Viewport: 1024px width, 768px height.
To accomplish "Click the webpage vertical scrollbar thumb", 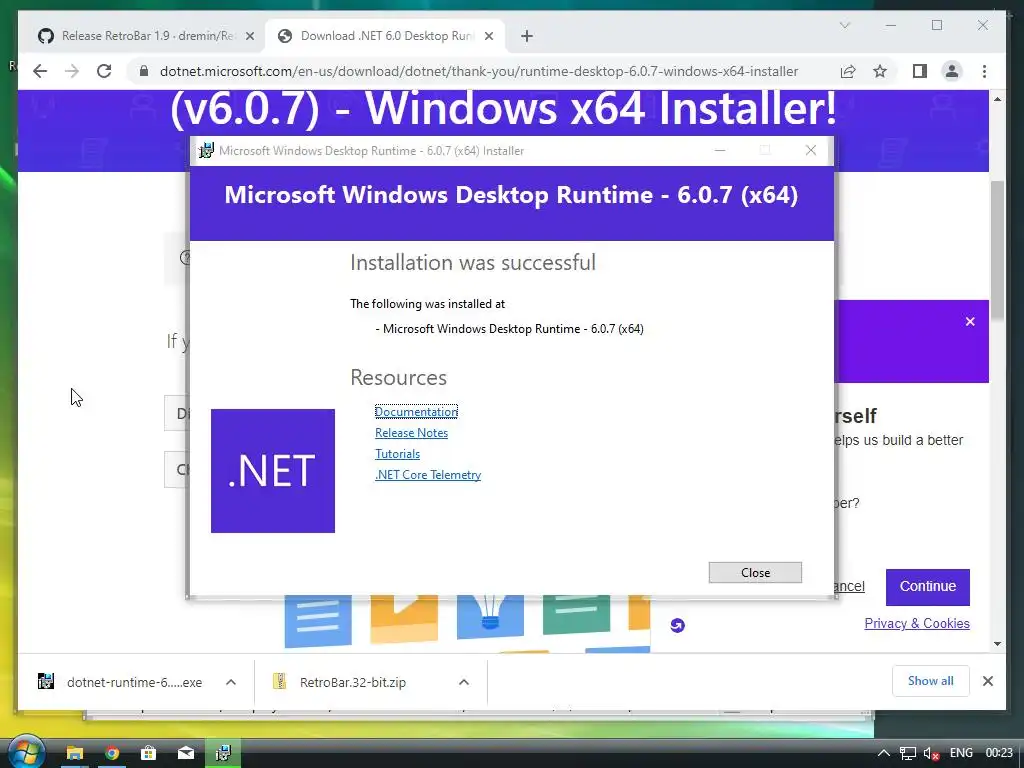I will coord(997,251).
